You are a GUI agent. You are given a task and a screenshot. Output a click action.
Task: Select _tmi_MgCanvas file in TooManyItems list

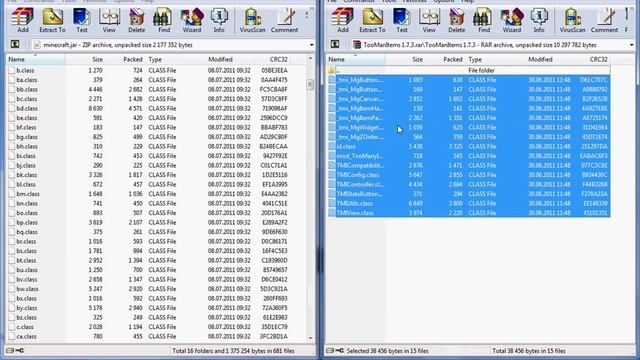coord(469,99)
